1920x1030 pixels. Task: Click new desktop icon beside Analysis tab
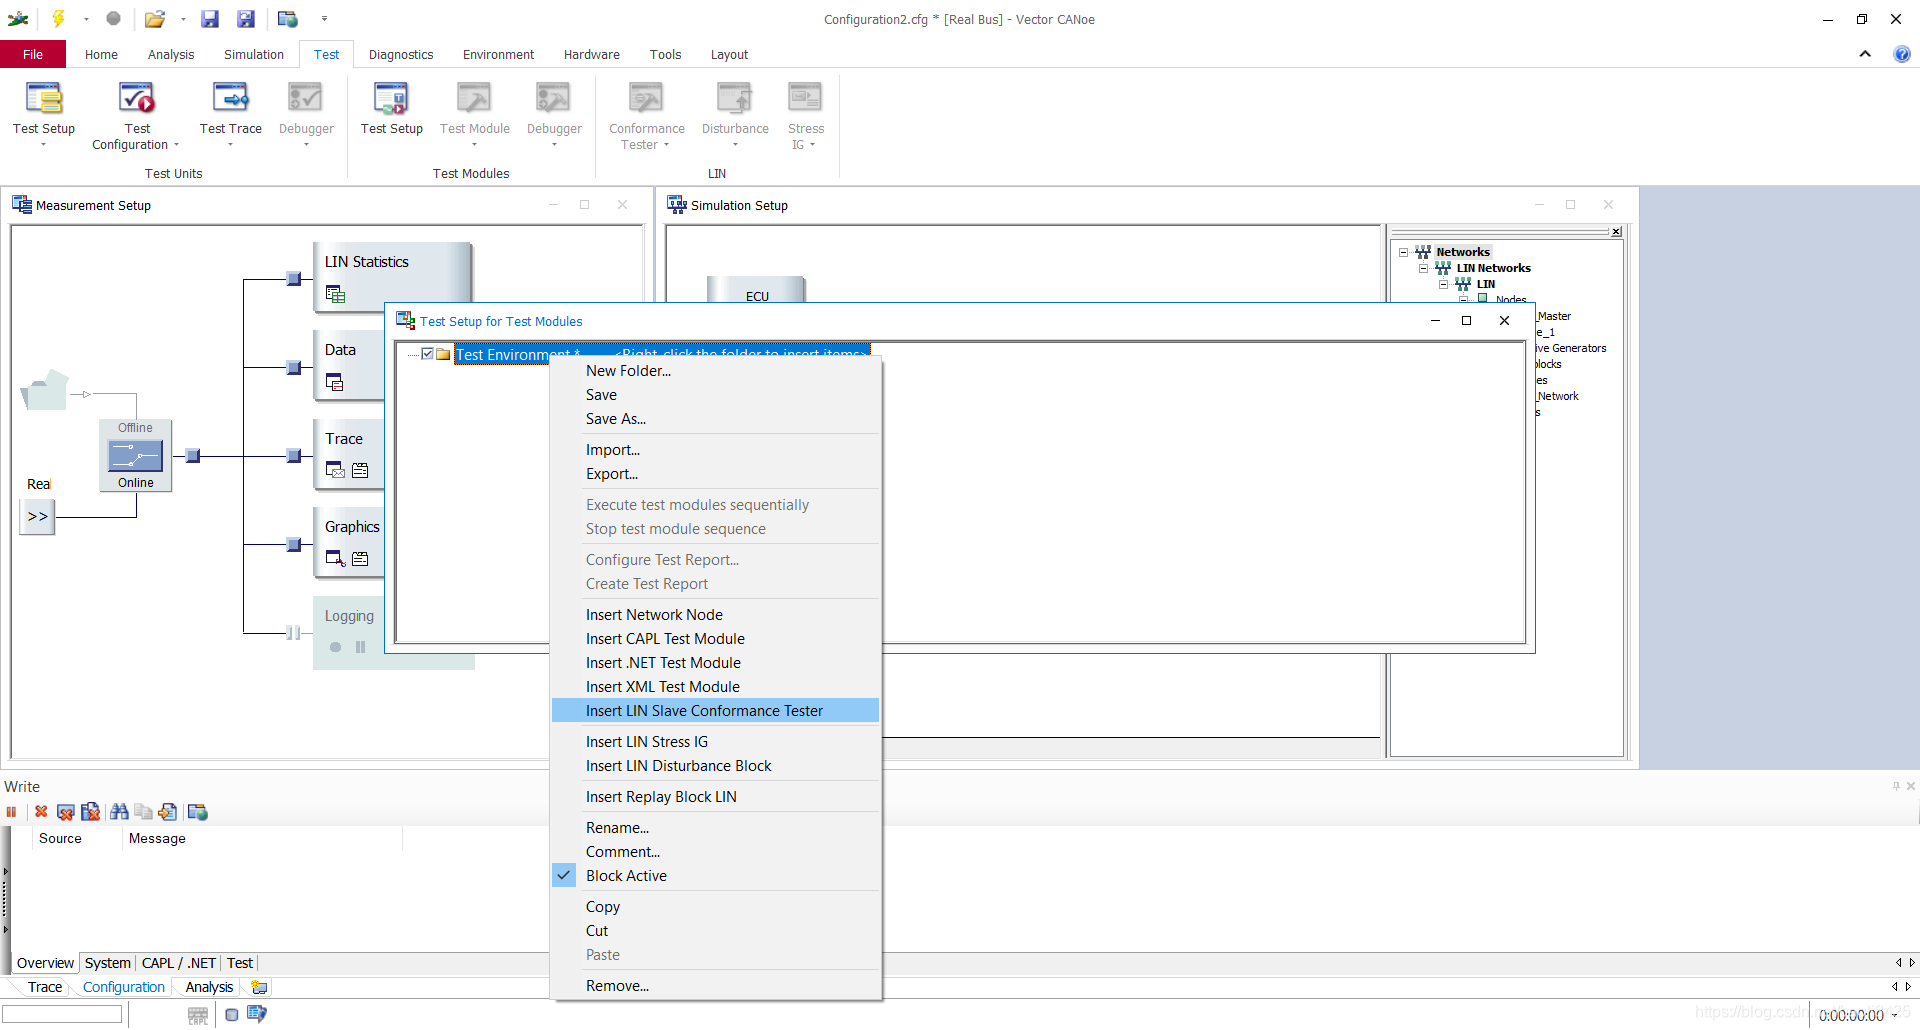pos(259,987)
